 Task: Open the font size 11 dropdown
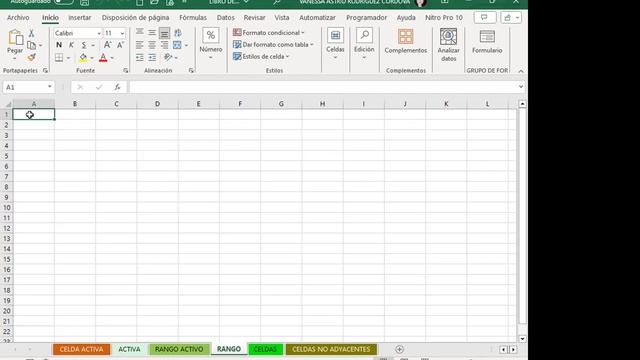pos(122,33)
